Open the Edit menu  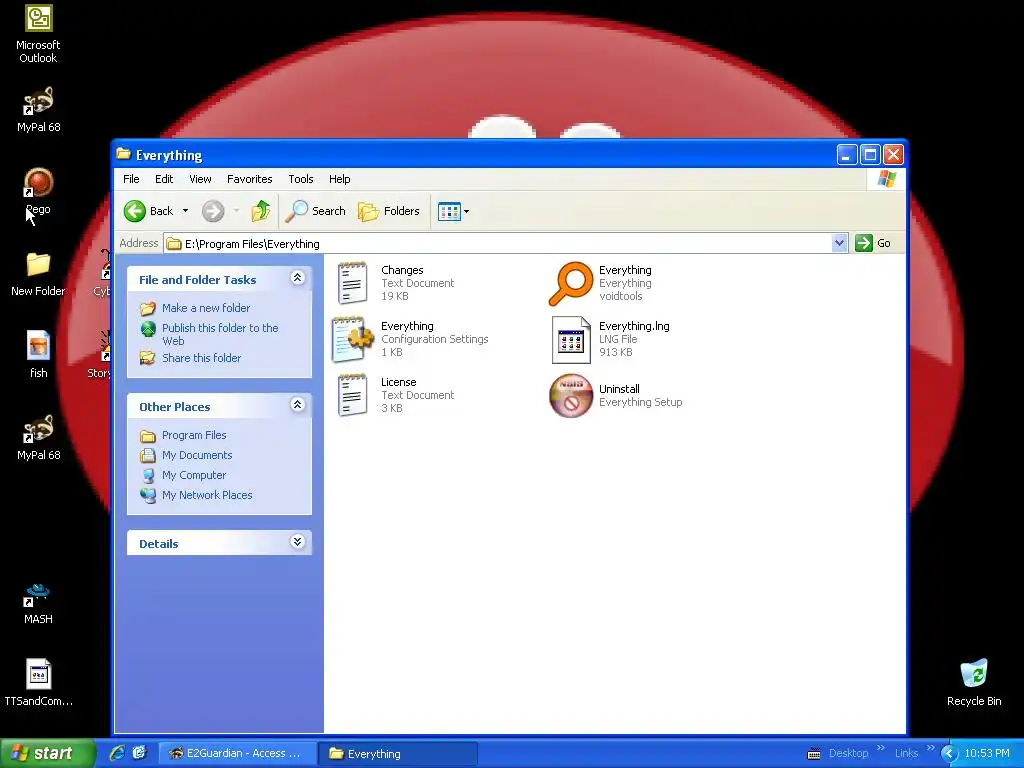coord(164,179)
